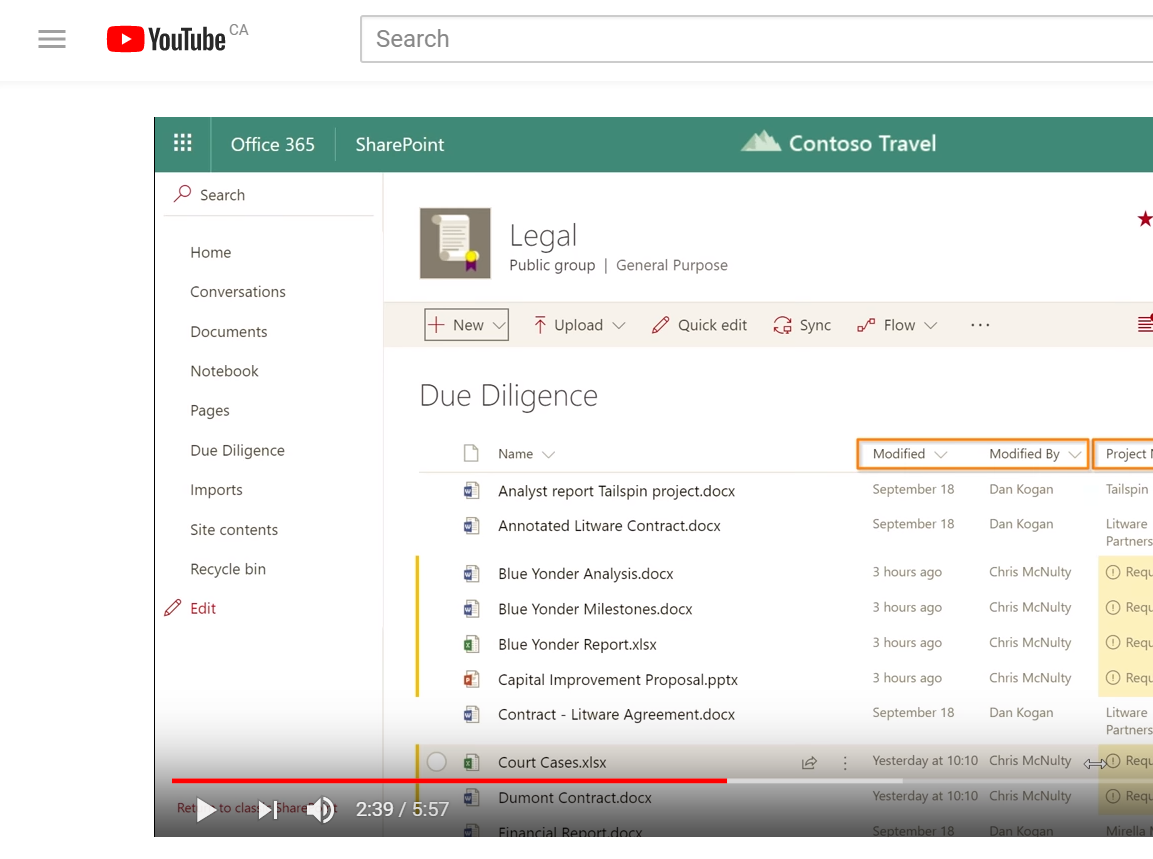Image resolution: width=1153 pixels, height=859 pixels.
Task: Open Recycle bin in the navigation
Action: pyautogui.click(x=228, y=569)
